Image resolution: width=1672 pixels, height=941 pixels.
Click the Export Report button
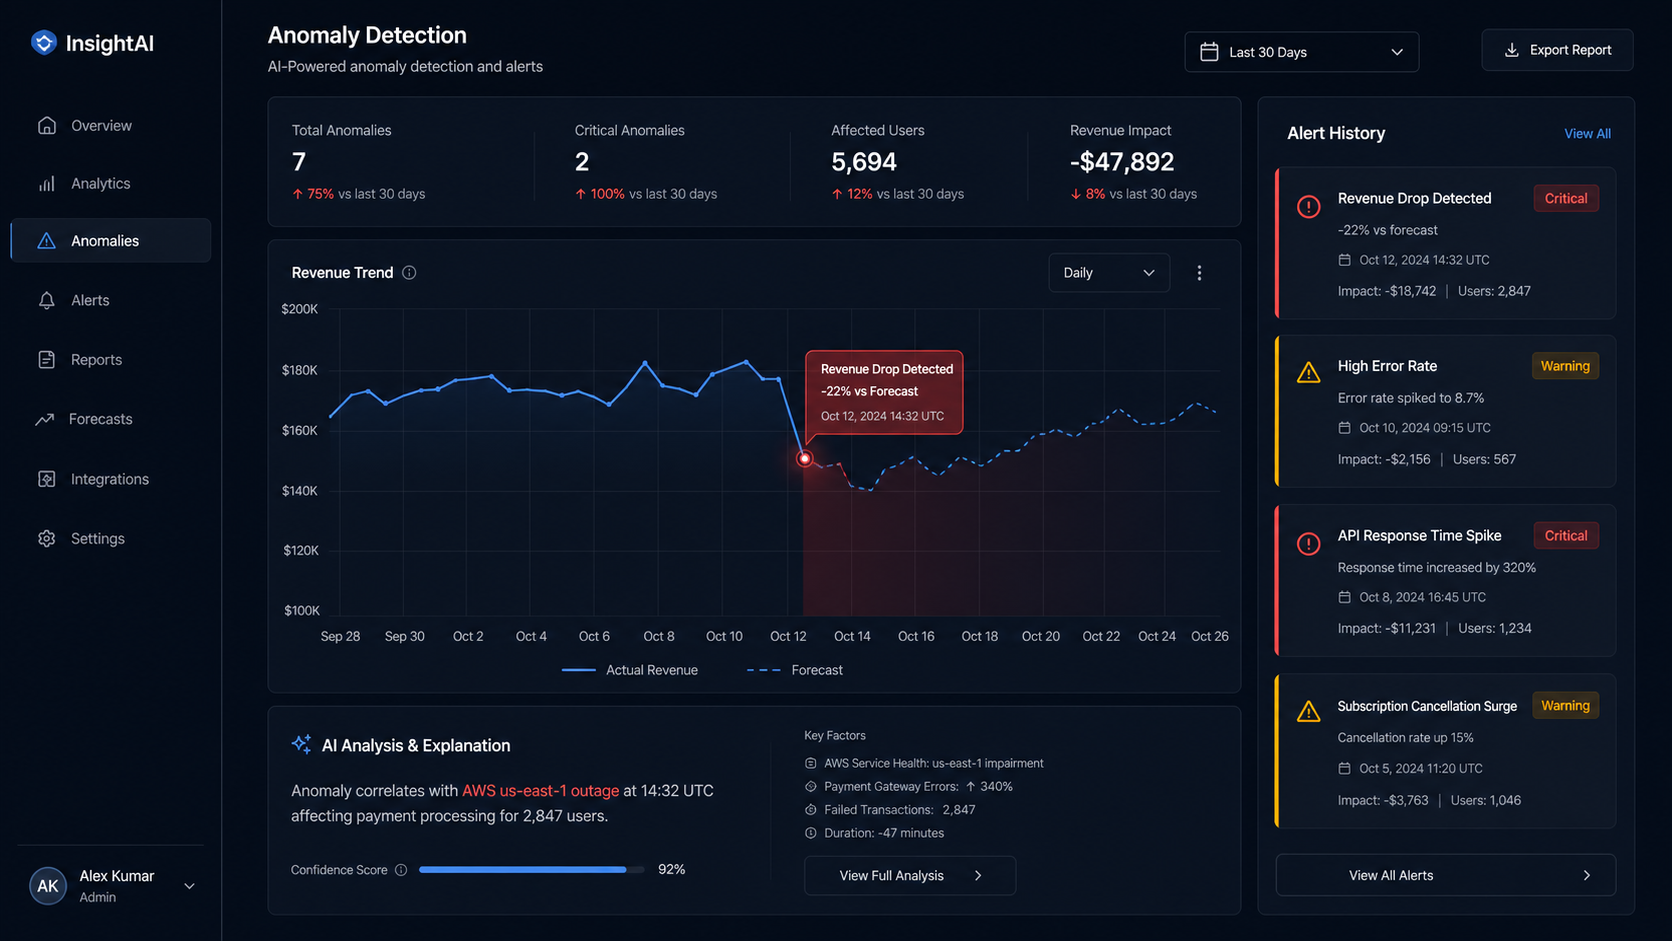click(1557, 50)
